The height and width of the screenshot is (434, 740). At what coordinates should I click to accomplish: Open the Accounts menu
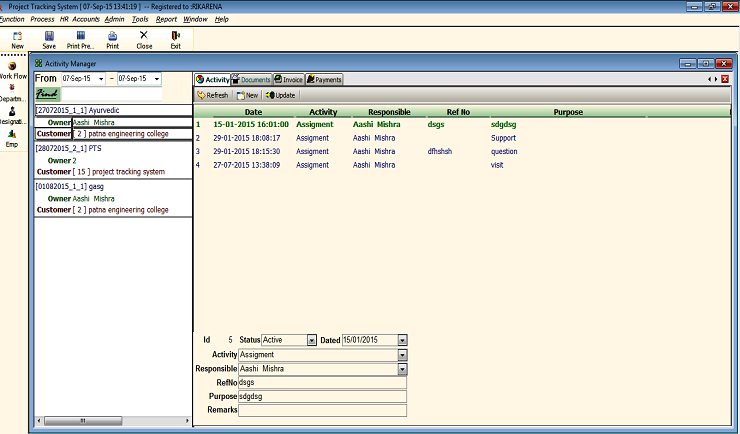[86, 19]
